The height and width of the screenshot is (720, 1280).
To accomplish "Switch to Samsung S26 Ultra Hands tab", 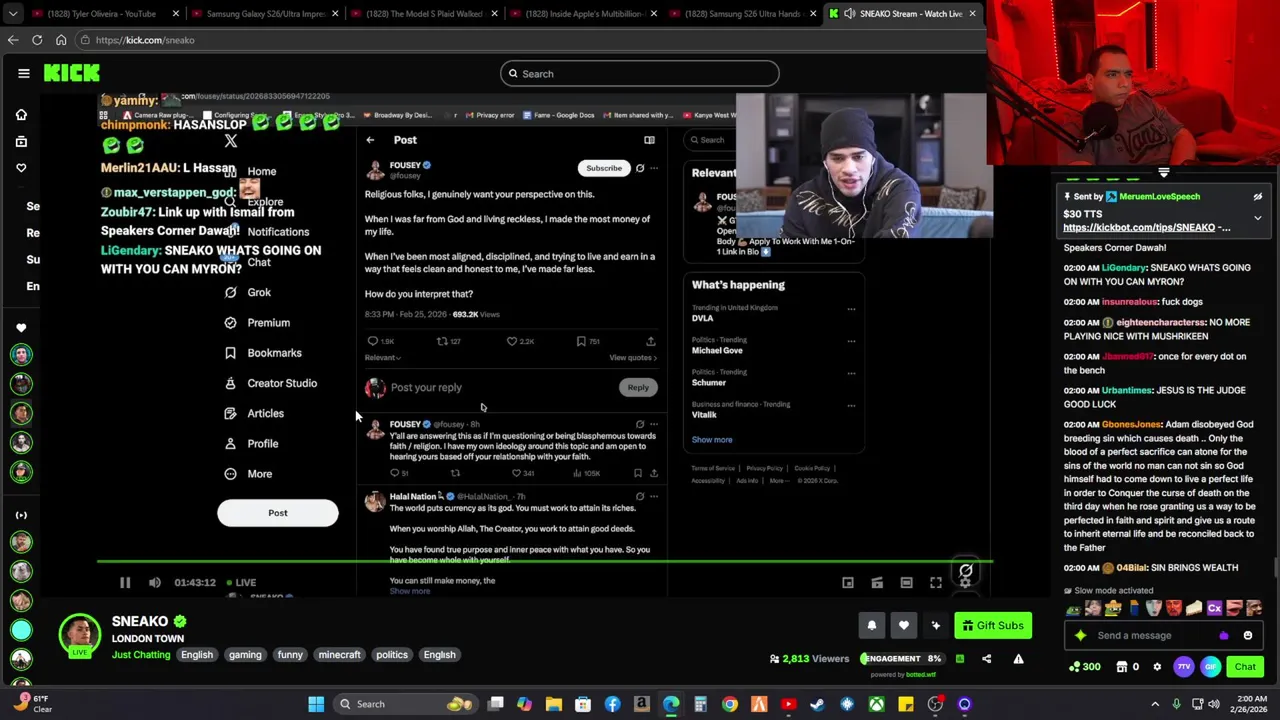I will 742,14.
